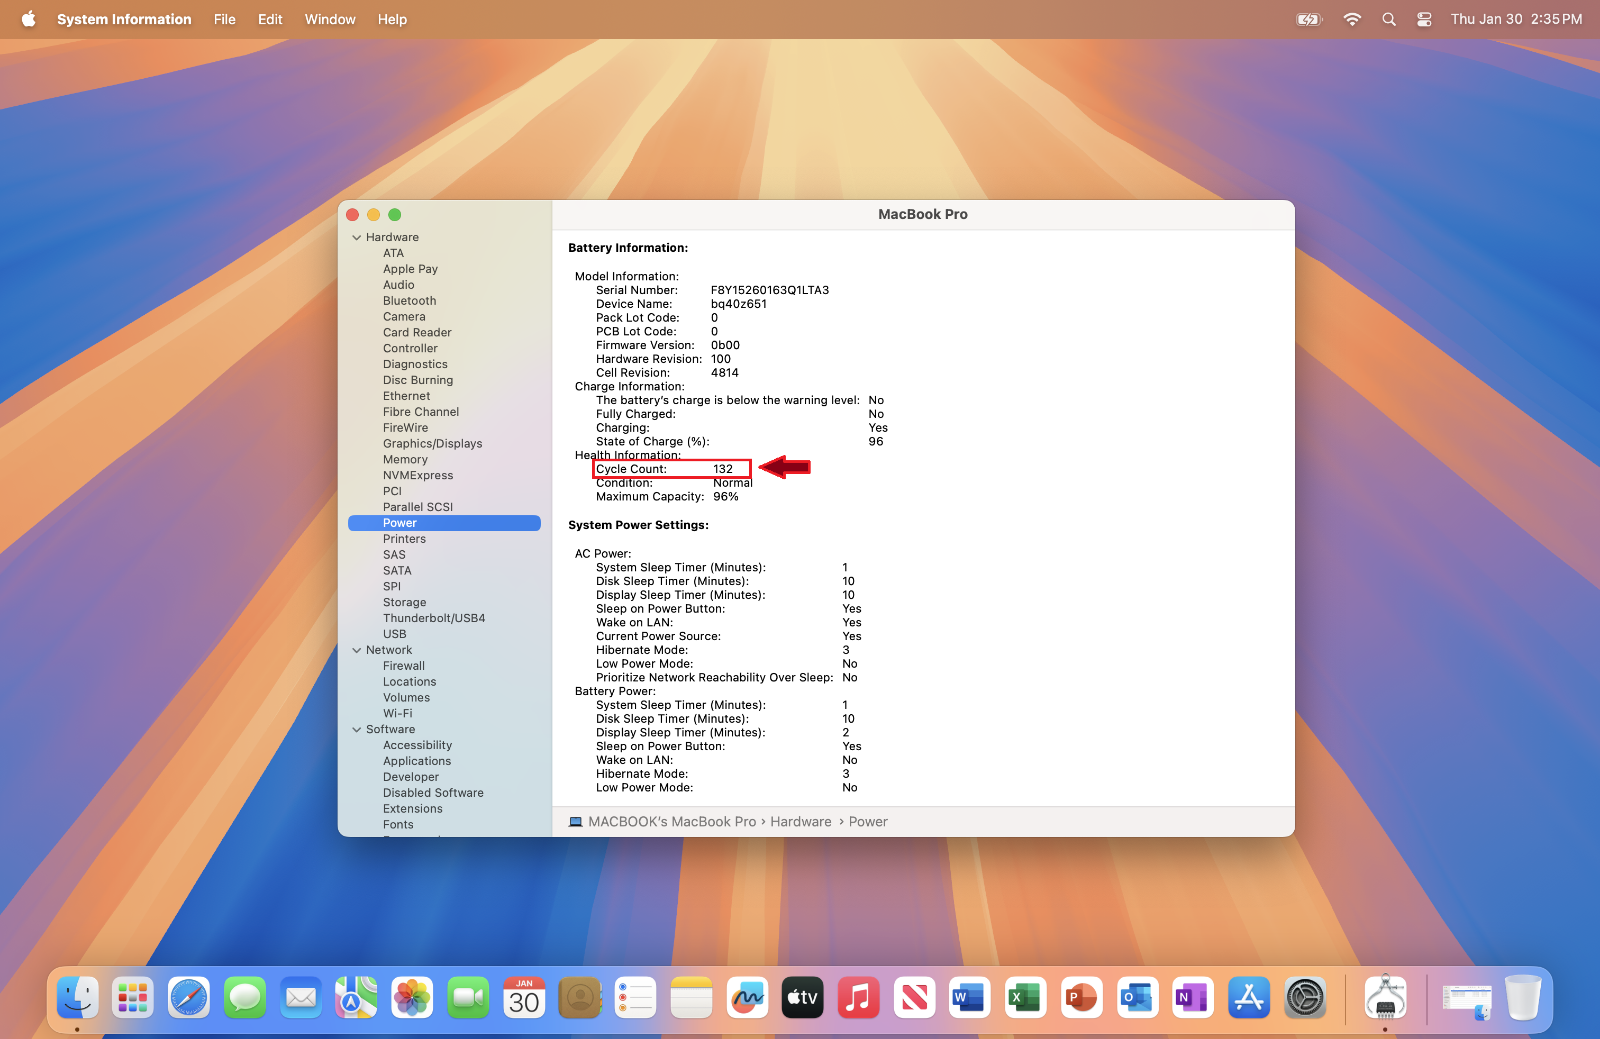This screenshot has width=1600, height=1039.
Task: Launch Microsoft Word from the Dock
Action: [970, 998]
